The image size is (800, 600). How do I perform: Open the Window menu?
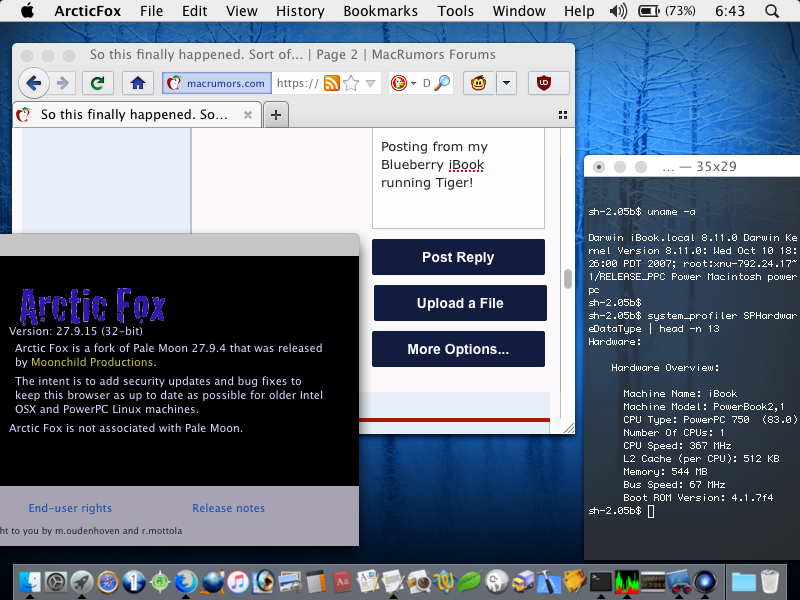(x=519, y=11)
